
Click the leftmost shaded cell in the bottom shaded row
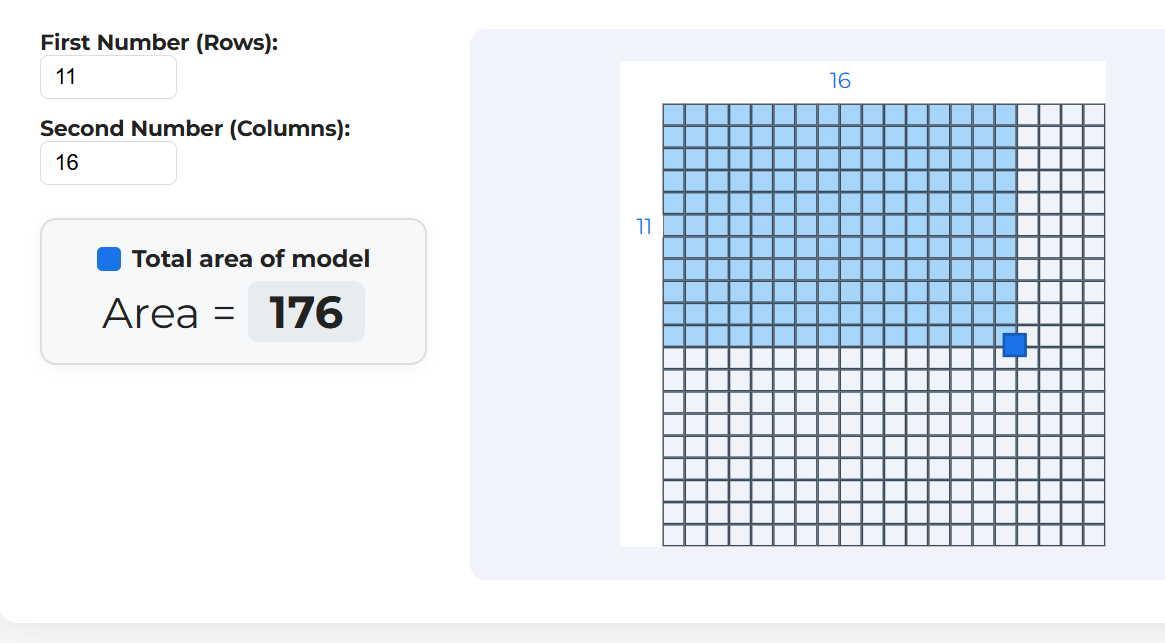pyautogui.click(x=674, y=336)
